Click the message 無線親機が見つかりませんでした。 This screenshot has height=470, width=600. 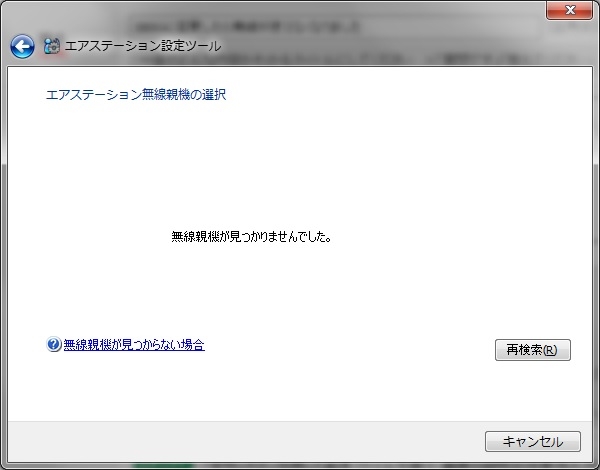click(x=251, y=237)
